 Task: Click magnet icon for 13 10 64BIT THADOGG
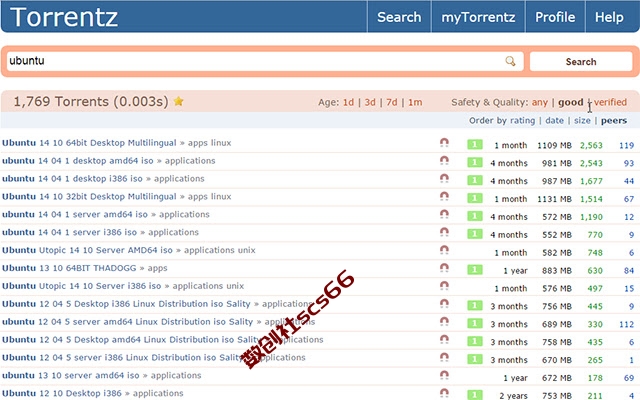(x=444, y=268)
